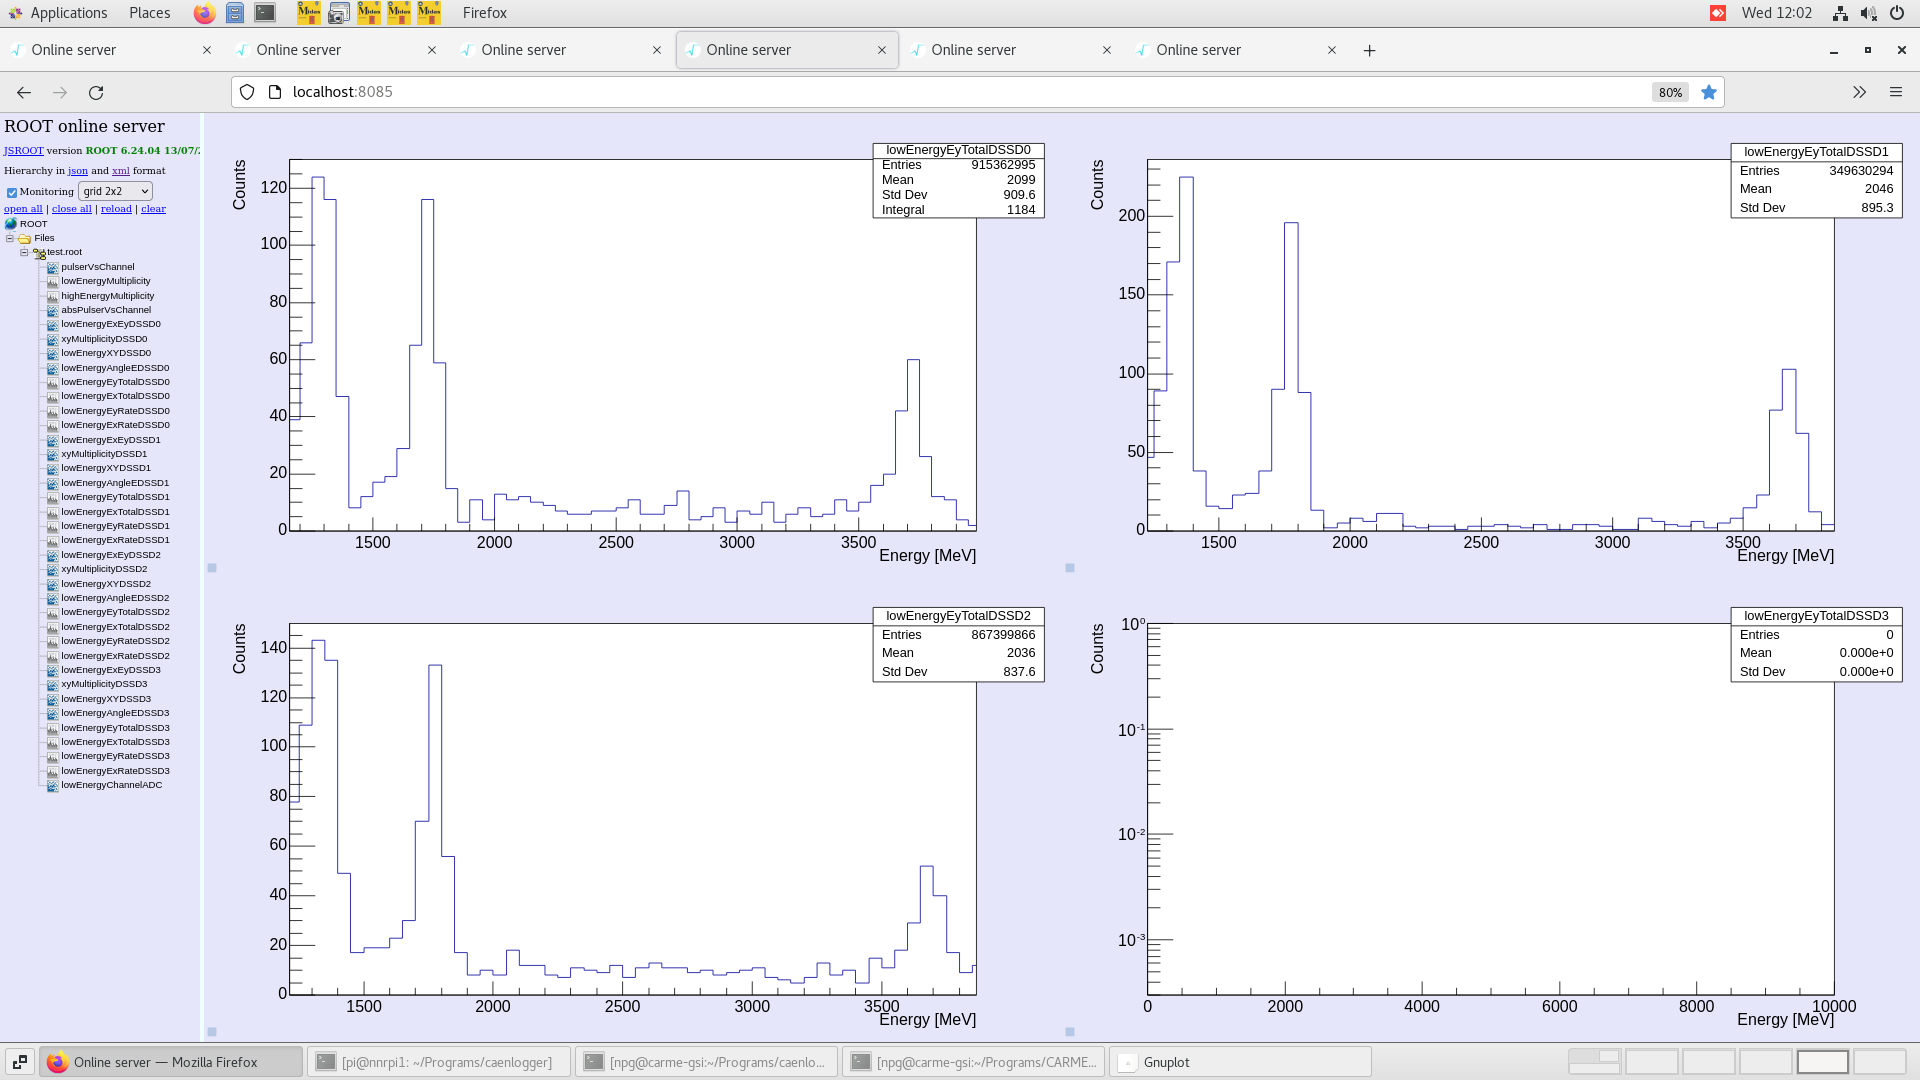Click the 'reload' hierarchy link
1920x1080 pixels.
(x=116, y=209)
